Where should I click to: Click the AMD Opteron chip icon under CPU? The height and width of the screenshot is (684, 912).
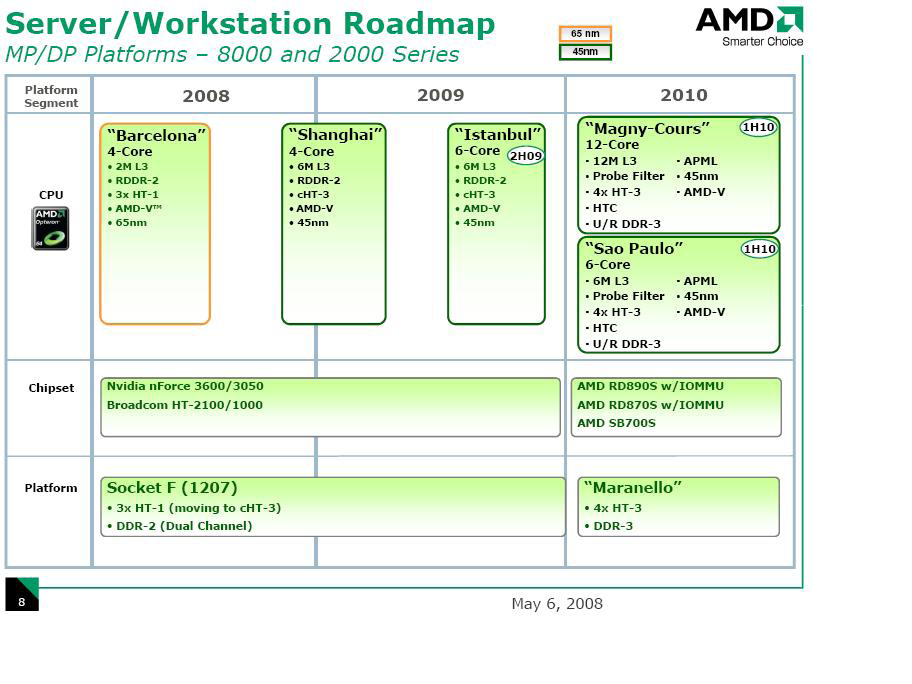point(50,229)
